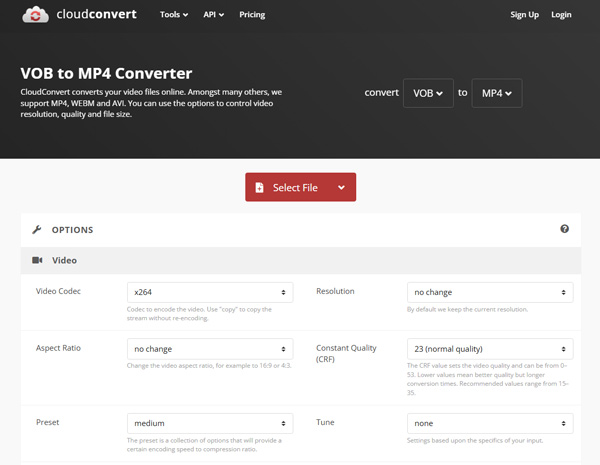The width and height of the screenshot is (600, 465).
Task: Open the VOB source format dropdown
Action: click(428, 93)
